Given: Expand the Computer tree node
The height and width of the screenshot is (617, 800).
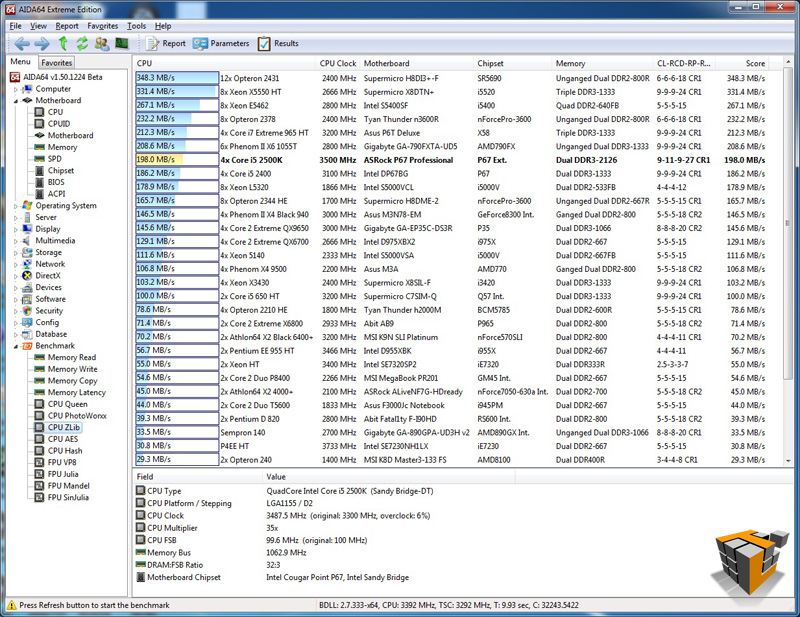Looking at the screenshot, I should pos(16,89).
